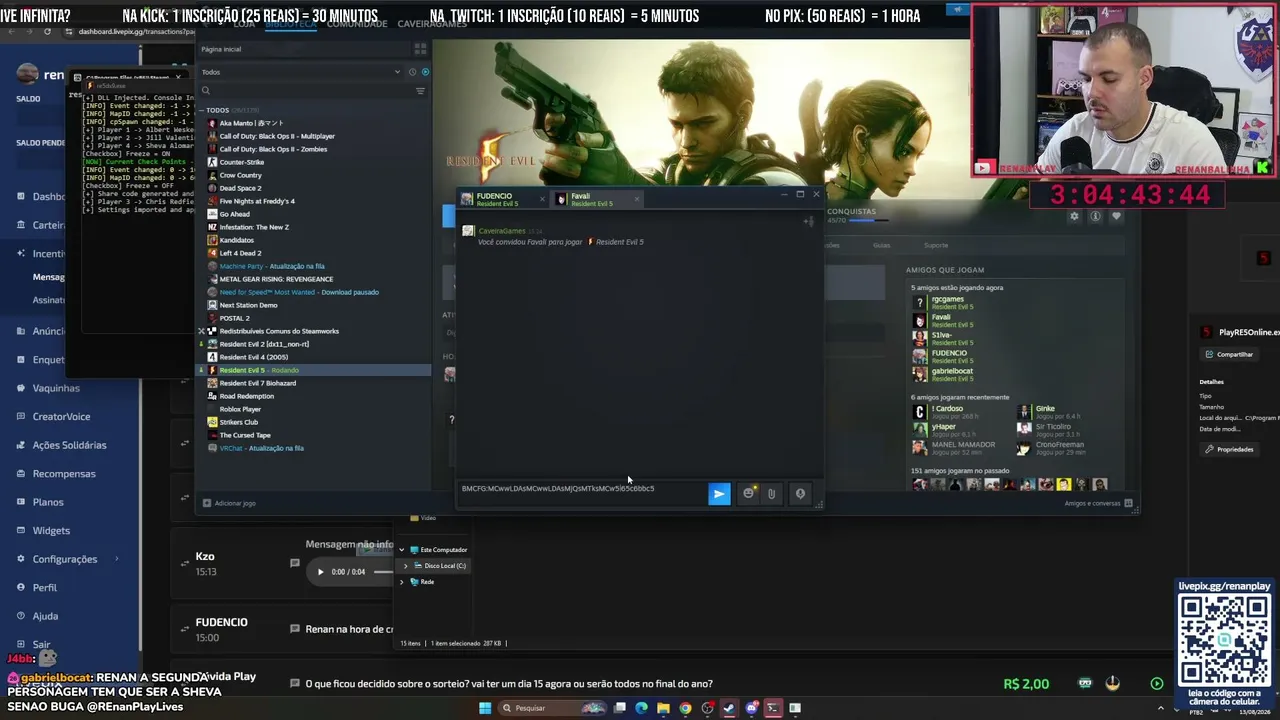This screenshot has height=720, width=1280.
Task: Toggle the recent games clock filter
Action: (x=411, y=72)
